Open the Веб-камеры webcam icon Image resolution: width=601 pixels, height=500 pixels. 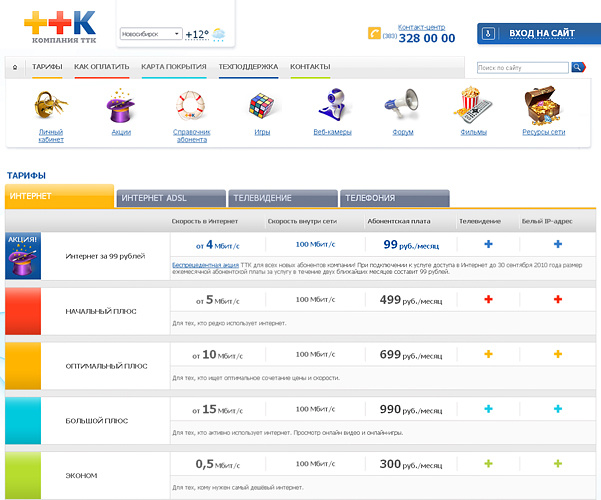pos(332,104)
